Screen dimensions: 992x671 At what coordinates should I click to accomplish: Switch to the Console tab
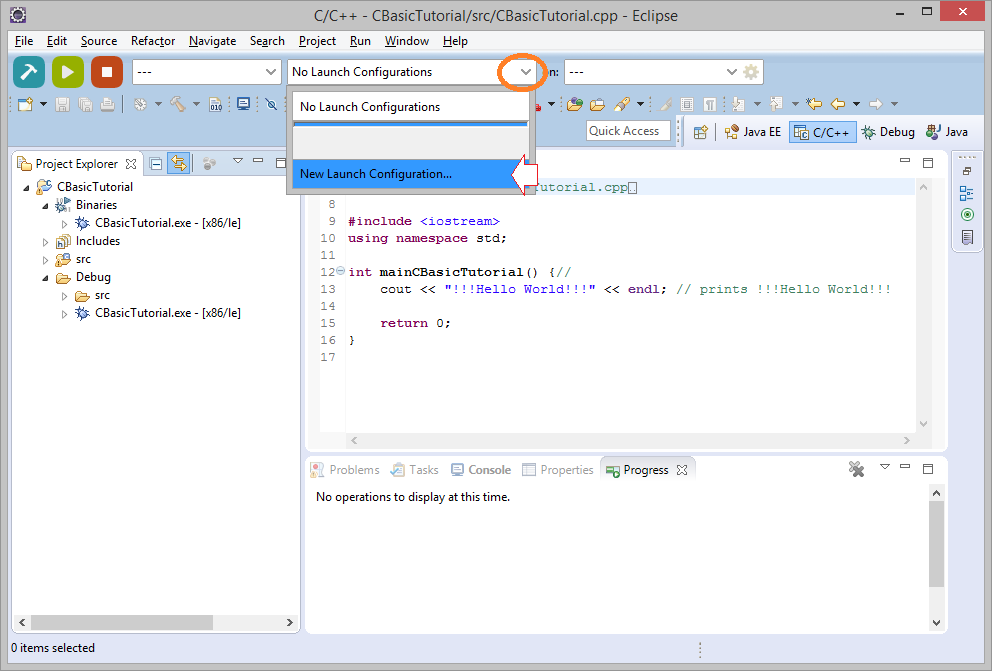[481, 470]
